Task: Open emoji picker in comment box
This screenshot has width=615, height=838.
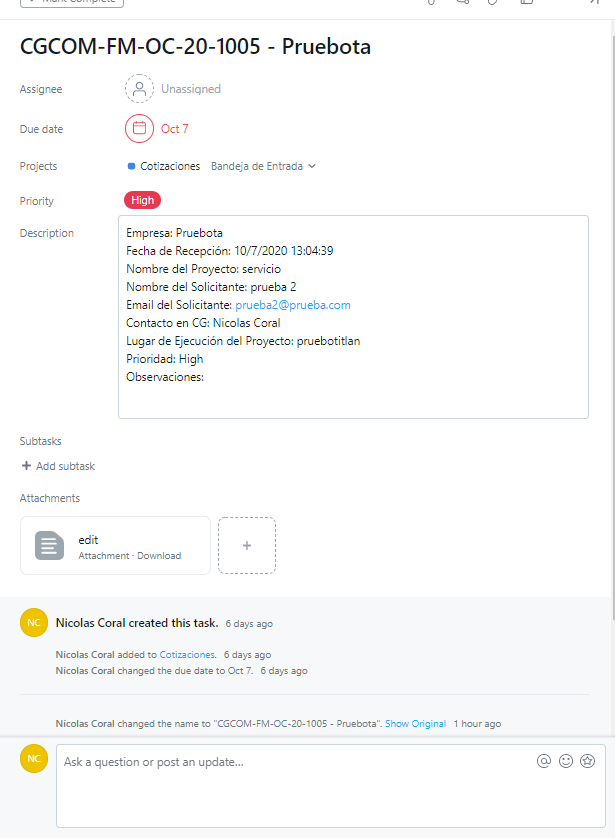Action: tap(566, 761)
